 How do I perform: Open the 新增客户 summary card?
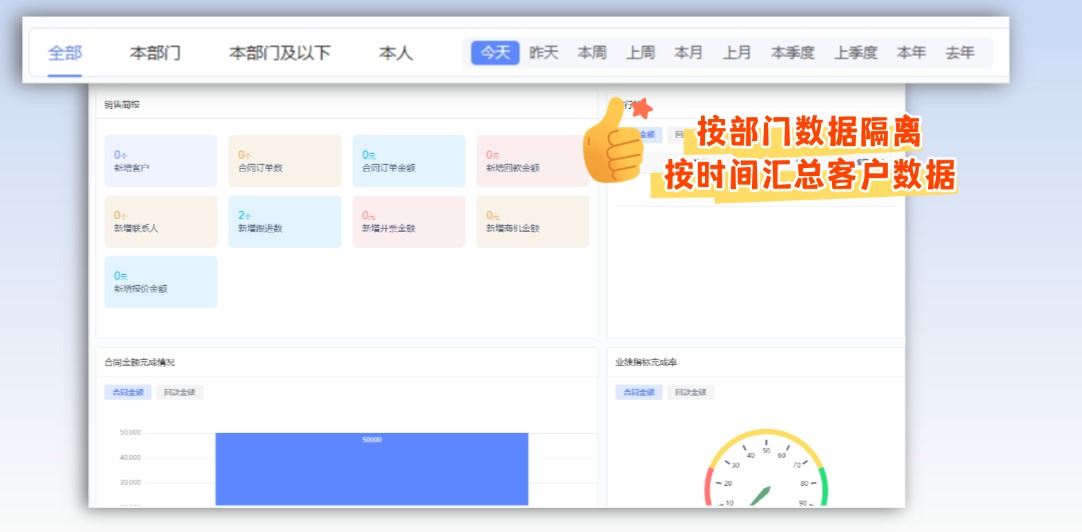(x=161, y=161)
